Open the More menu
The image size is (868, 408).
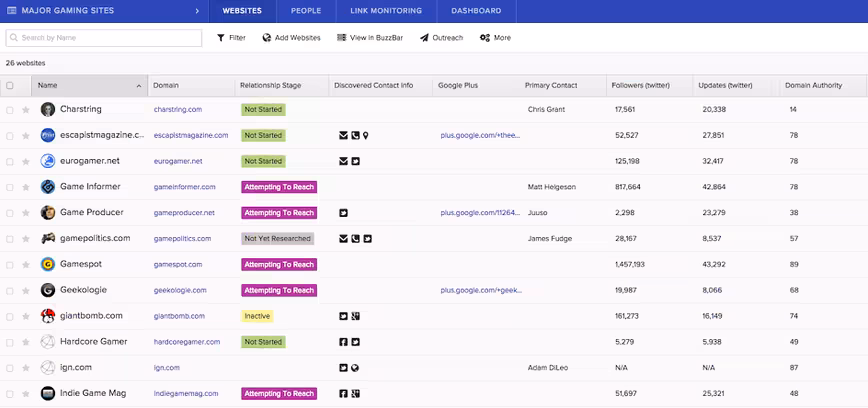(x=495, y=38)
